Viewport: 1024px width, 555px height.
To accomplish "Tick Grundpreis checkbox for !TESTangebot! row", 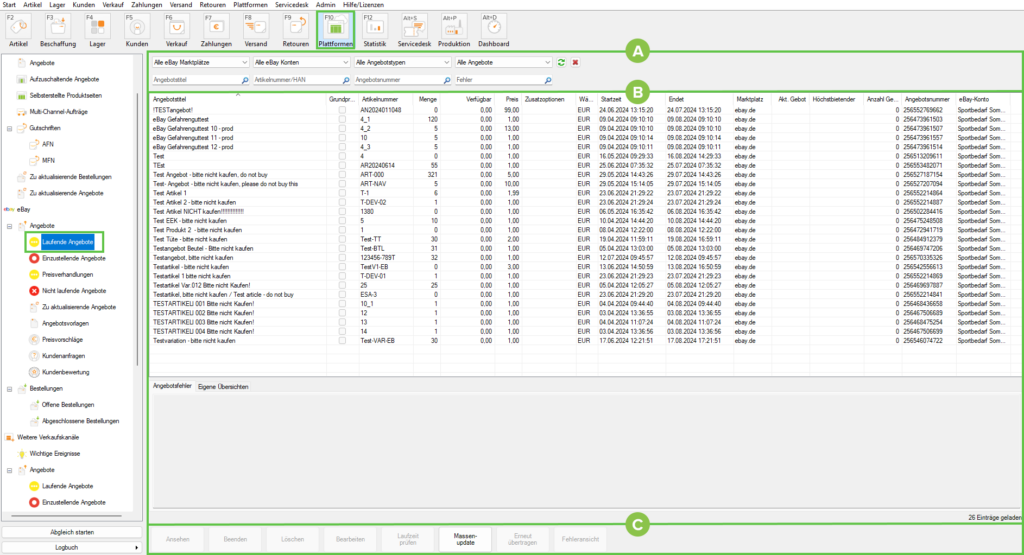I will click(343, 110).
